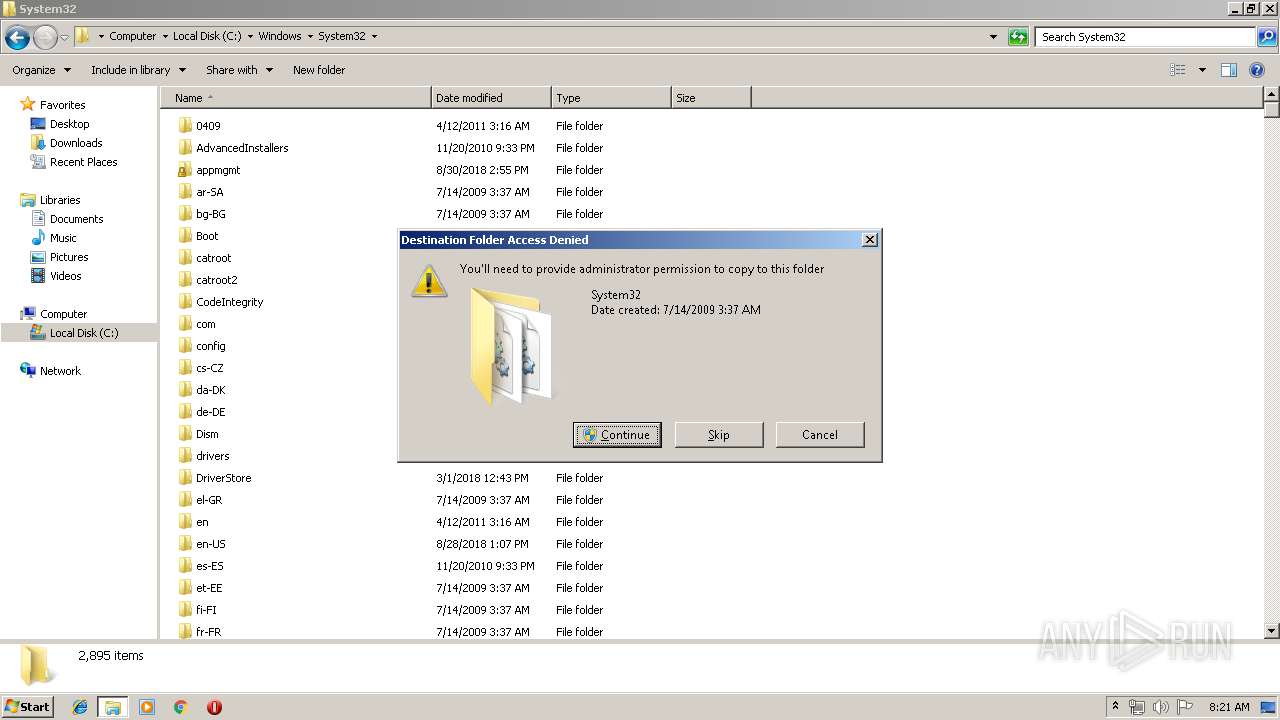
Task: Click the refresh button beside address bar
Action: coord(1018,37)
